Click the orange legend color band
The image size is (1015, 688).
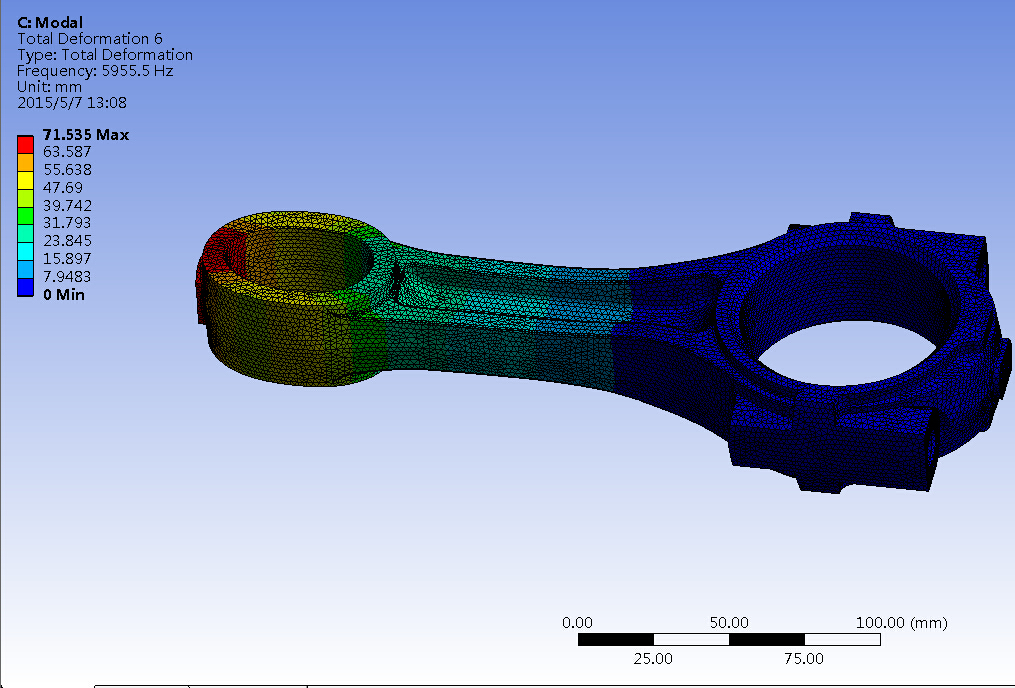[x=25, y=162]
